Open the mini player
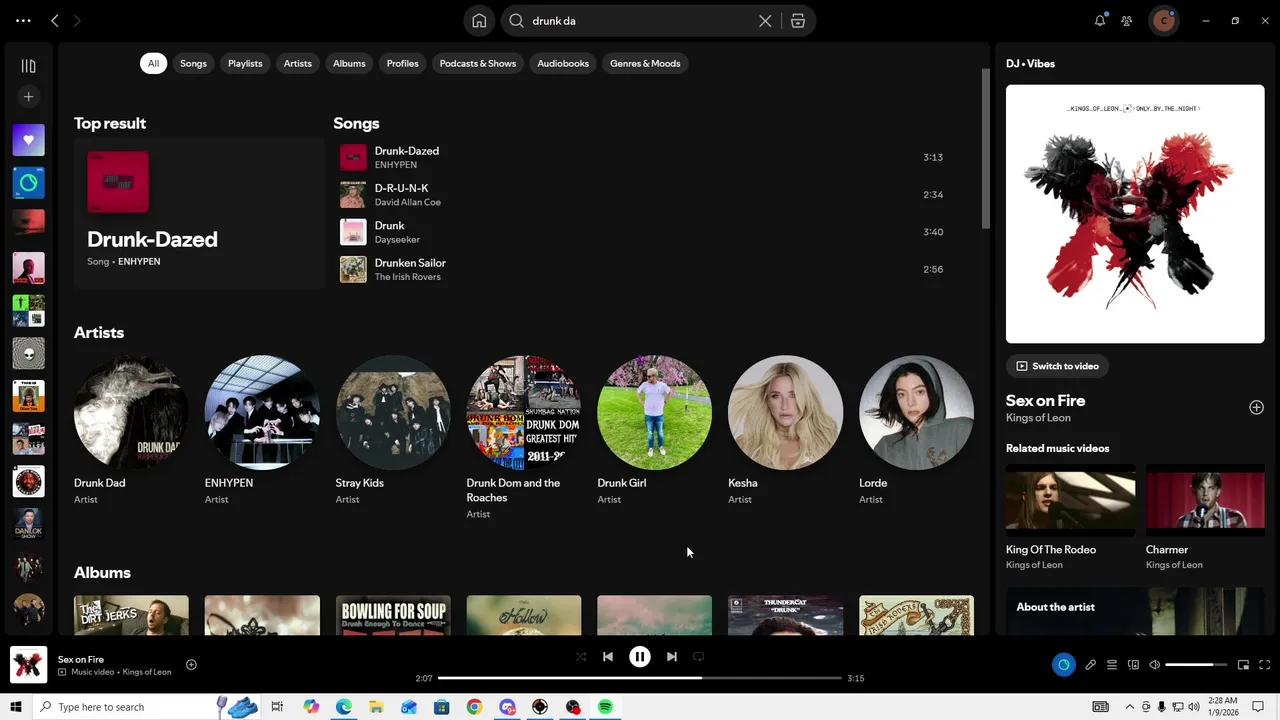This screenshot has height=720, width=1280. [x=1243, y=665]
